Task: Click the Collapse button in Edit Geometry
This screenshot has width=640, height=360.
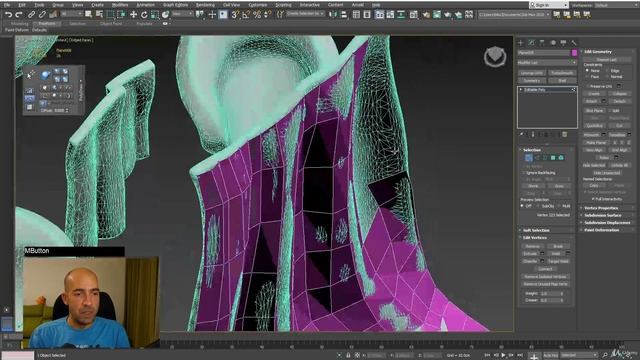Action: (619, 93)
